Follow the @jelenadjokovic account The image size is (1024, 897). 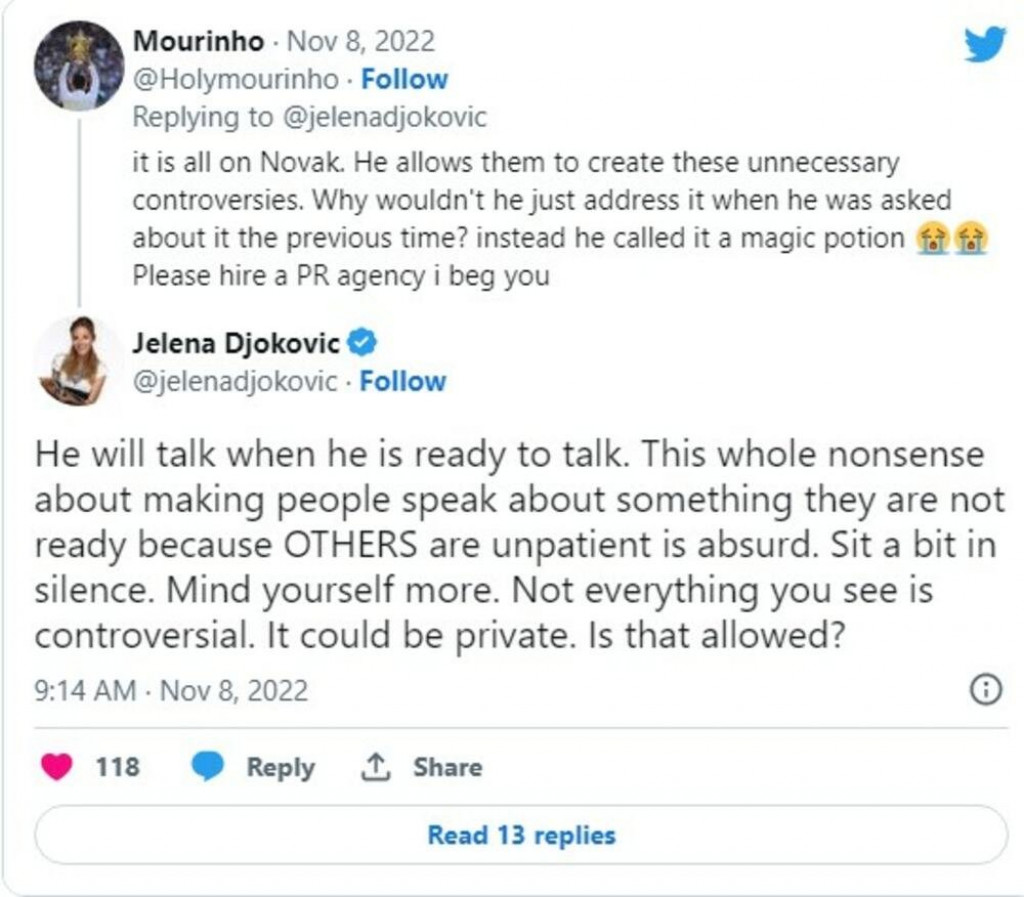tap(402, 381)
